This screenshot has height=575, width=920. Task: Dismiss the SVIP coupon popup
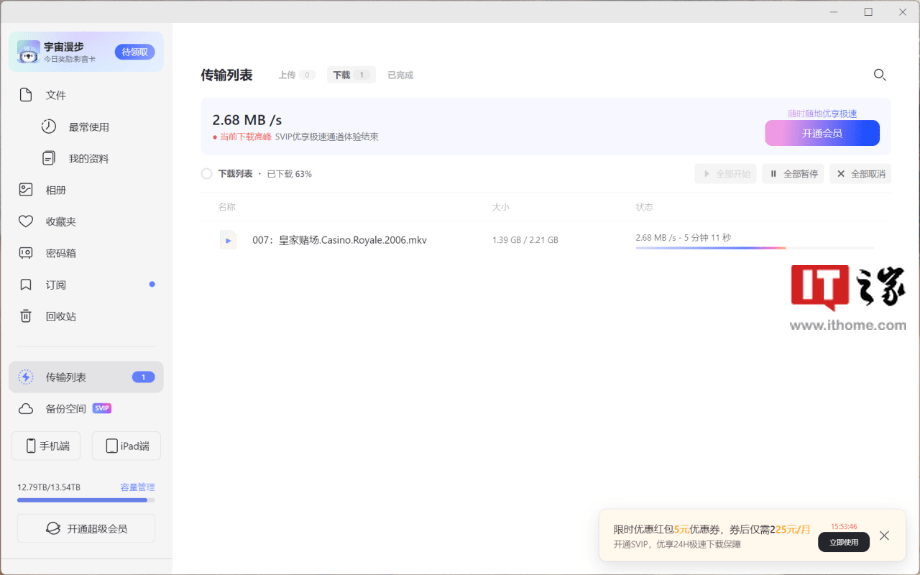[884, 536]
